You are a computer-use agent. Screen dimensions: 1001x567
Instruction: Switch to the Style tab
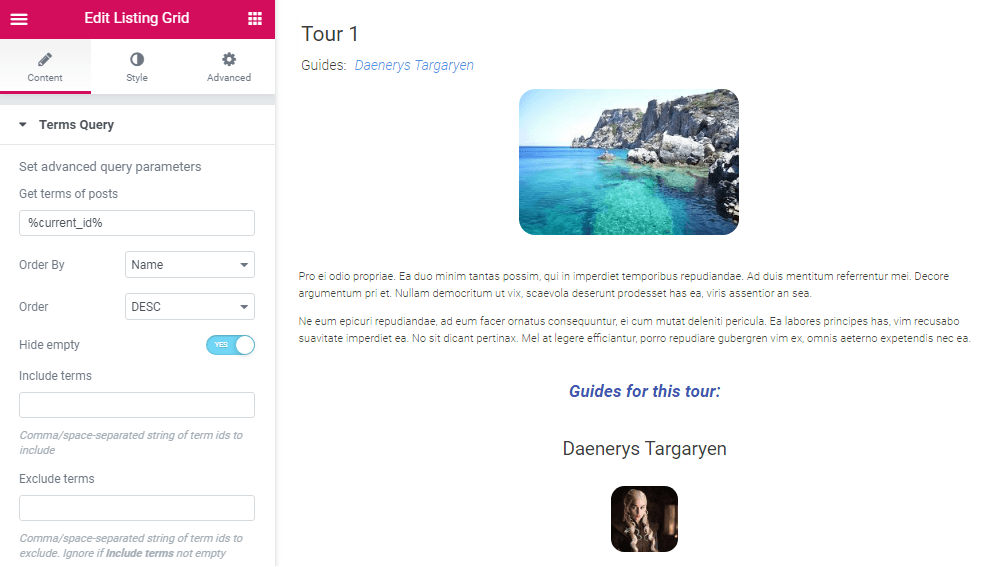pos(137,66)
